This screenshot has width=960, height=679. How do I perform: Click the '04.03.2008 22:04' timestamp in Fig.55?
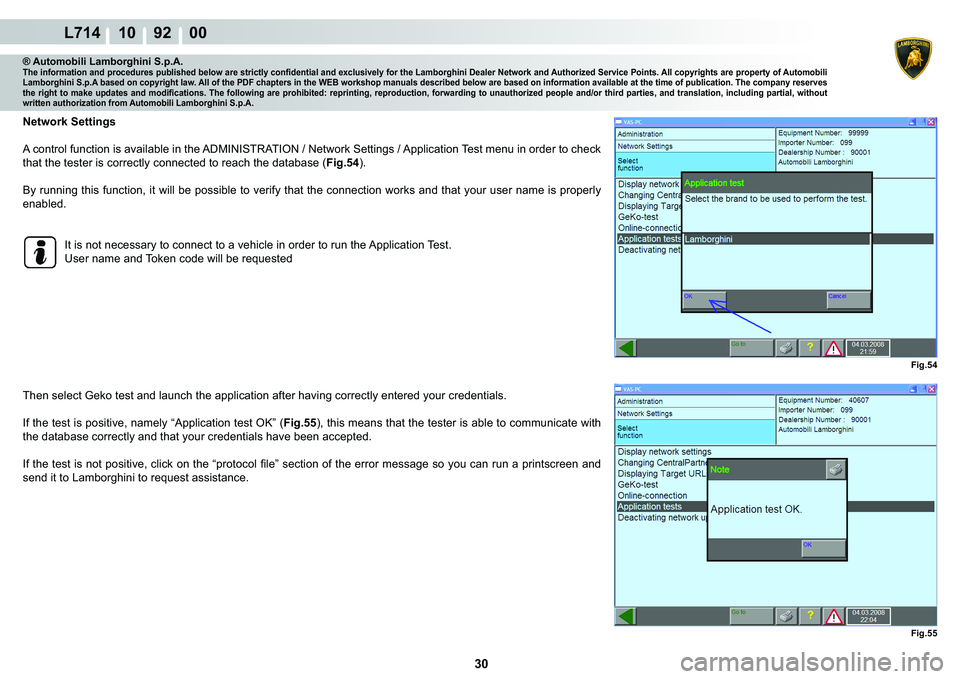(x=868, y=615)
